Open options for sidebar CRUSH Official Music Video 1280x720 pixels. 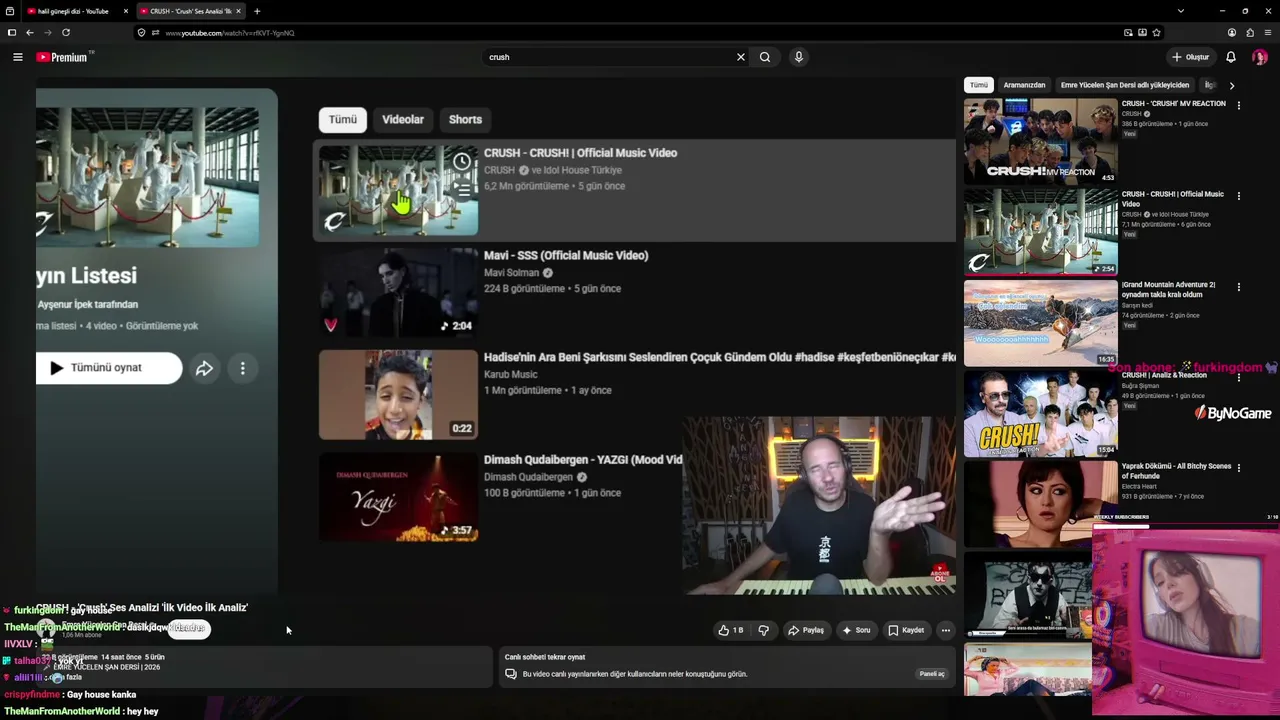click(1239, 196)
